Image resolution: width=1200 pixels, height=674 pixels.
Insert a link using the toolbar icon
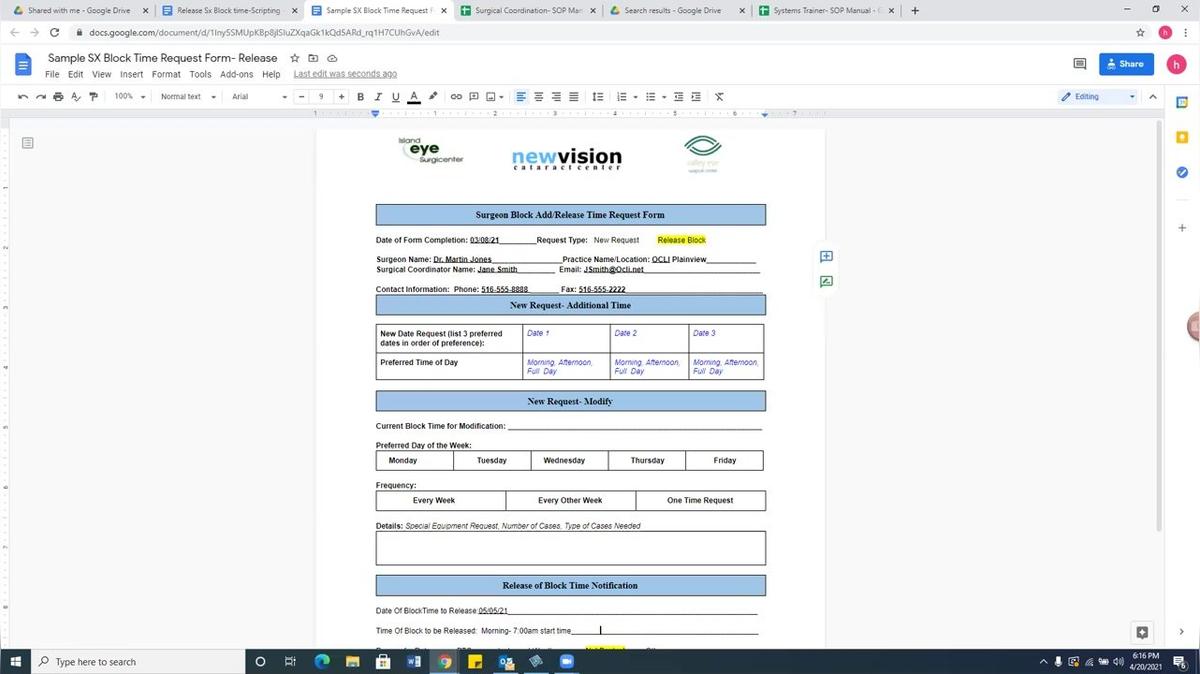(x=455, y=96)
